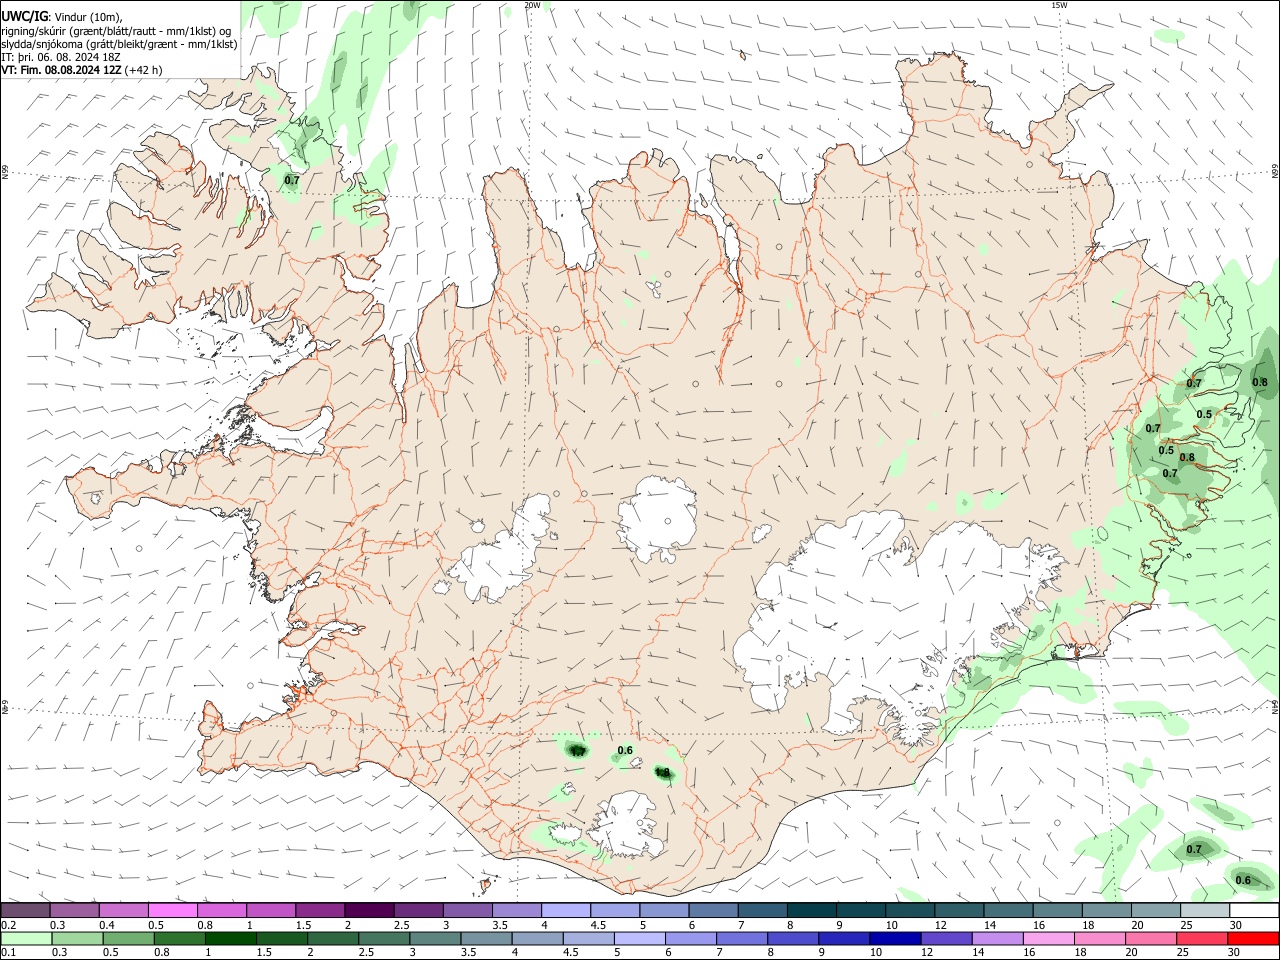Click the '20W' longitude label
Image resolution: width=1280 pixels, height=960 pixels.
(532, 5)
